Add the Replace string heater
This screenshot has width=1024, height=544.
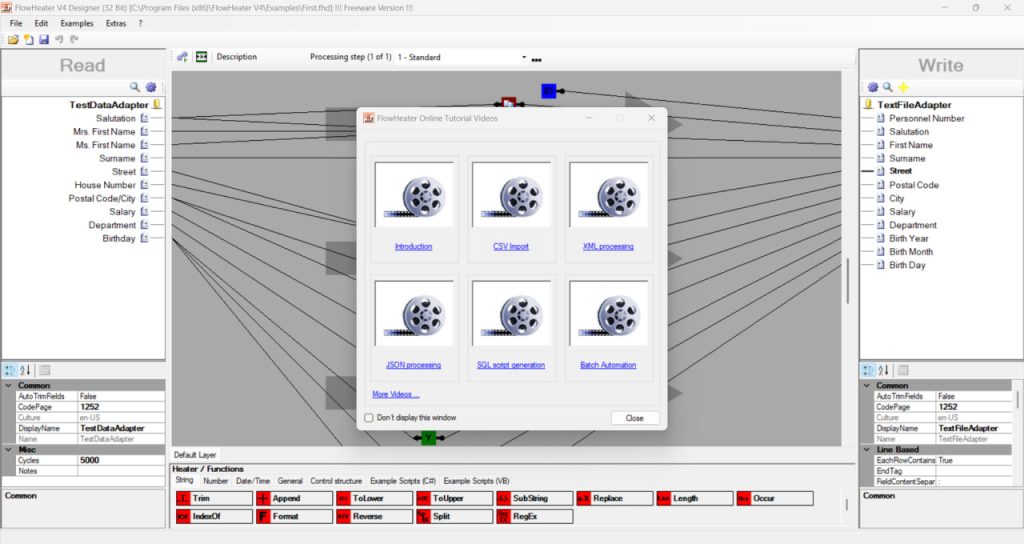(x=615, y=498)
